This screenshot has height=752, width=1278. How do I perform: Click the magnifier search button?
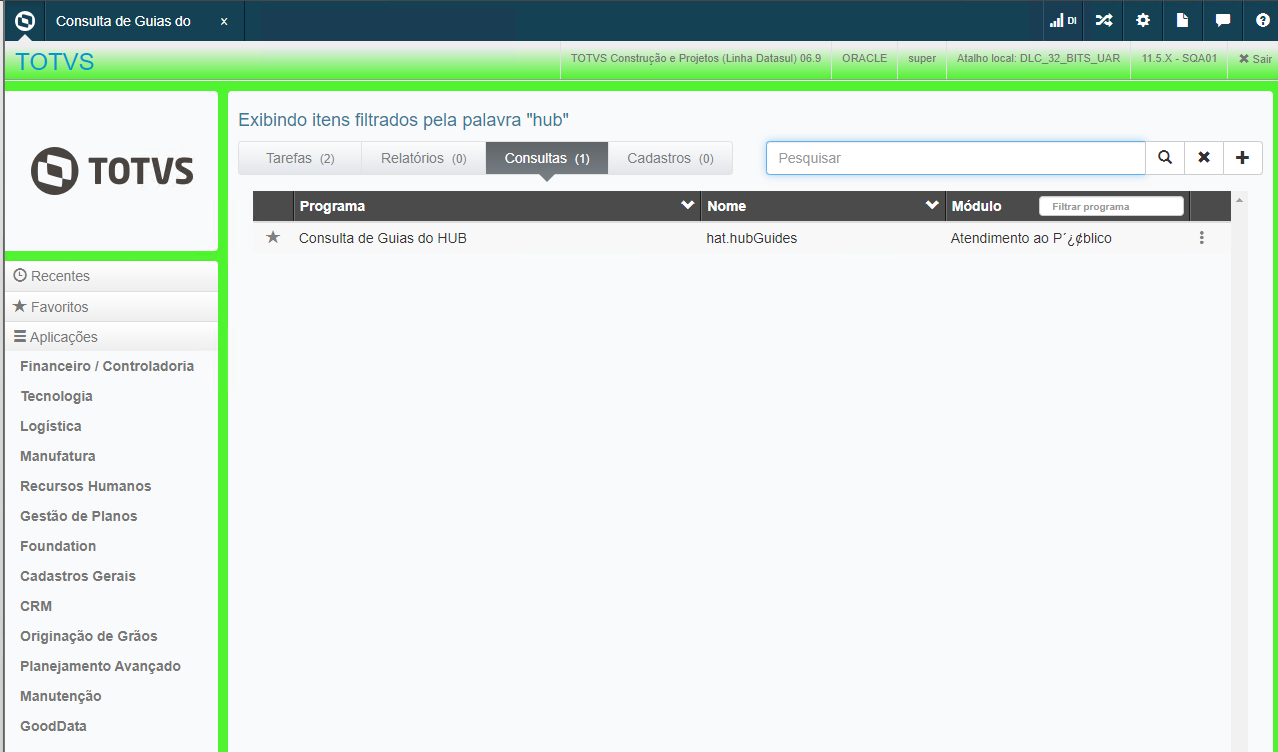[x=1165, y=158]
